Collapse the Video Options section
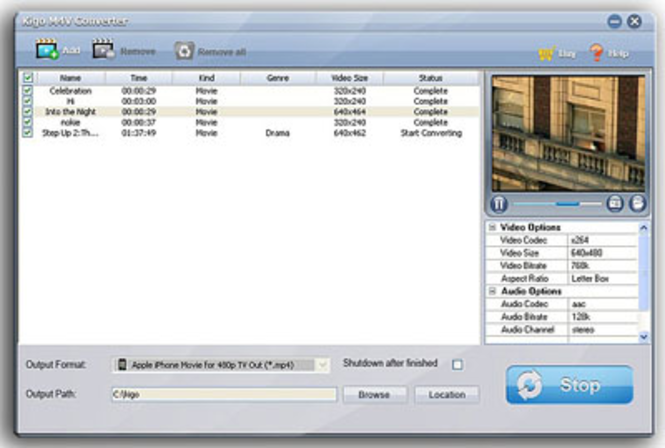The width and height of the screenshot is (665, 448). point(492,227)
